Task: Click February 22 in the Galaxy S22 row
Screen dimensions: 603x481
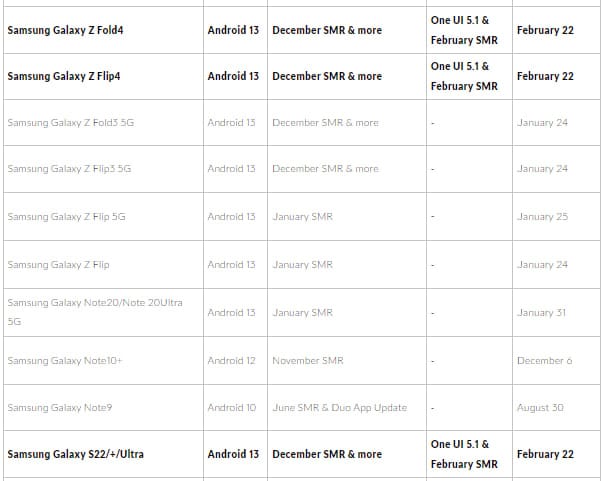Action: (x=545, y=454)
